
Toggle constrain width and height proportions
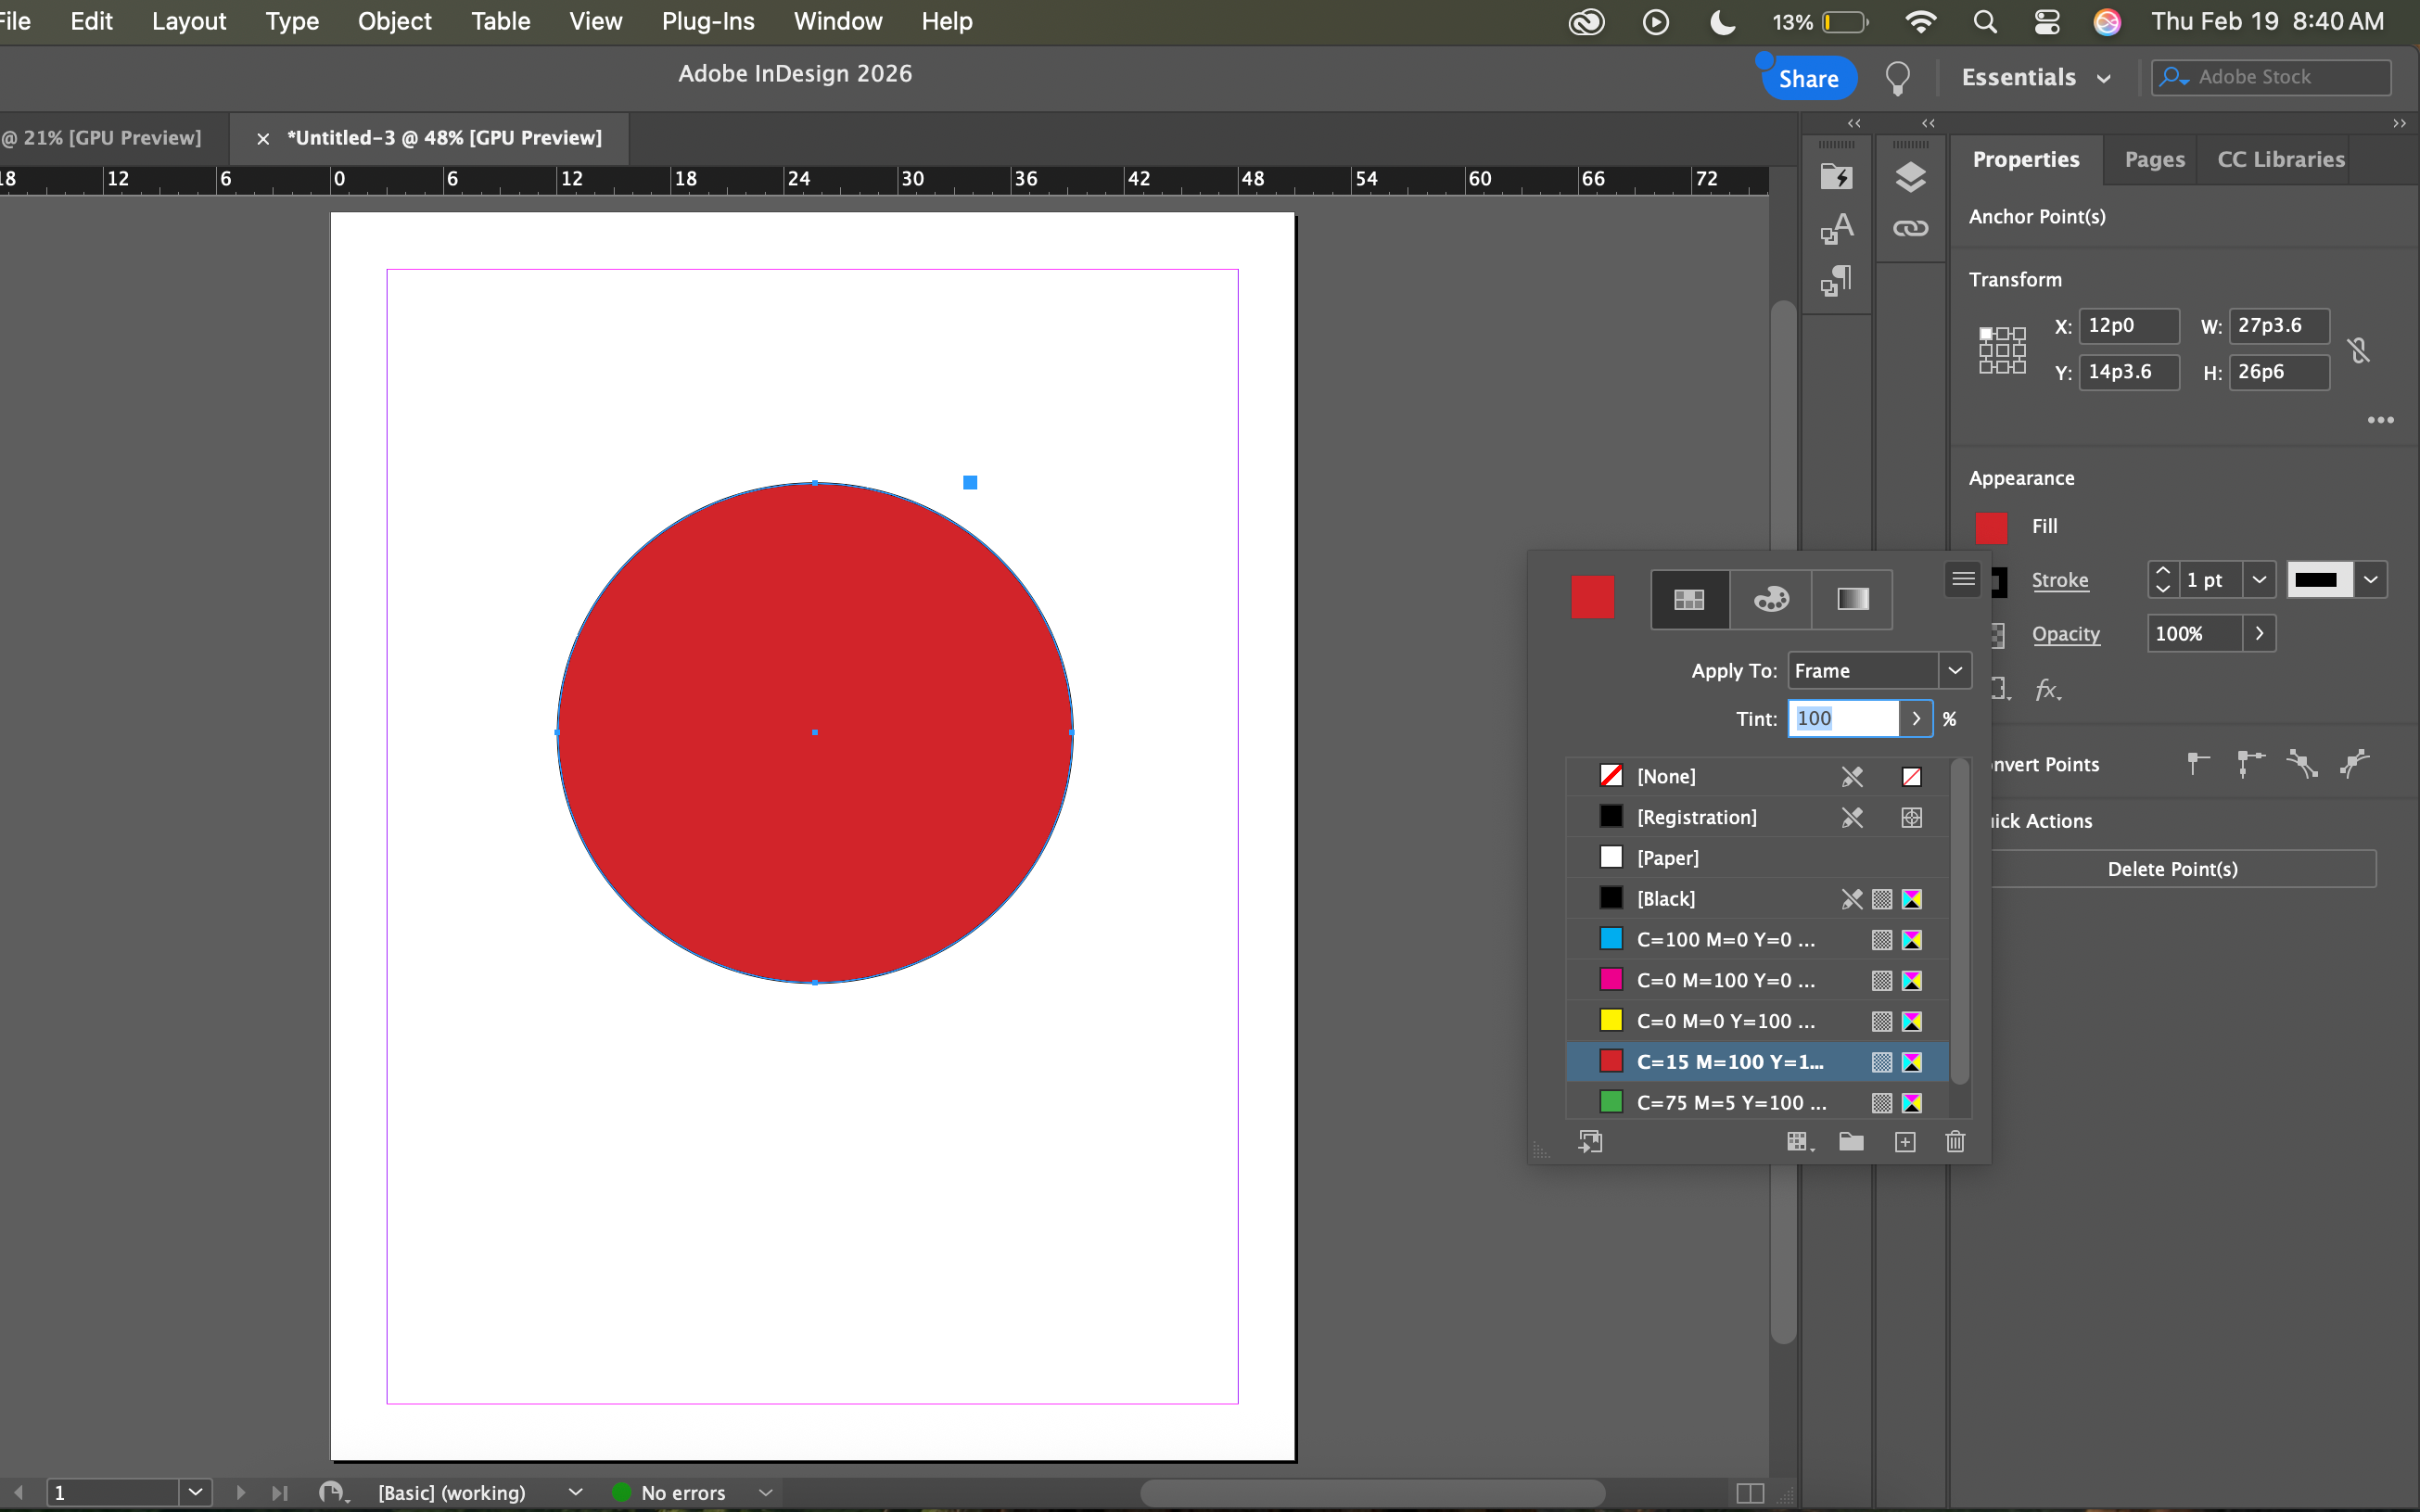[x=2359, y=350]
